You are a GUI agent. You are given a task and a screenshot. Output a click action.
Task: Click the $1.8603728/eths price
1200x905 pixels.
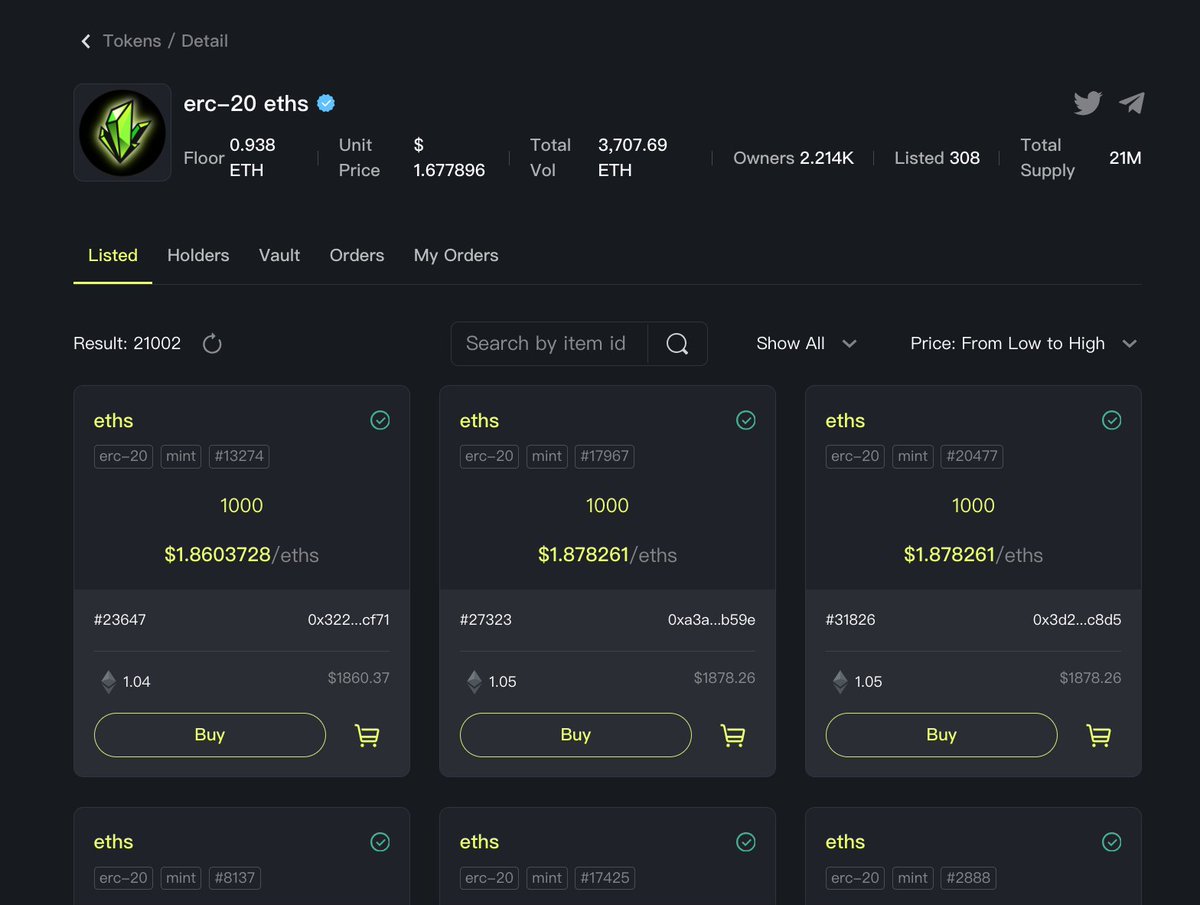point(242,555)
